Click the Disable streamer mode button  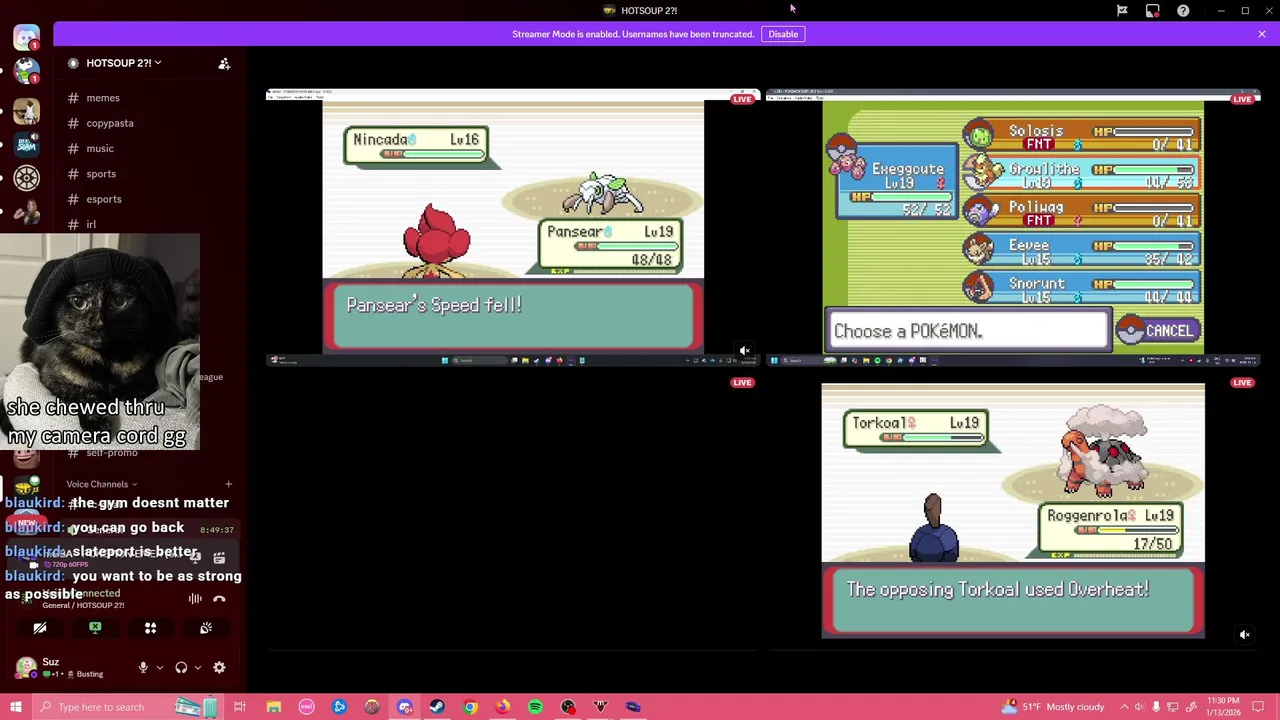coord(783,34)
